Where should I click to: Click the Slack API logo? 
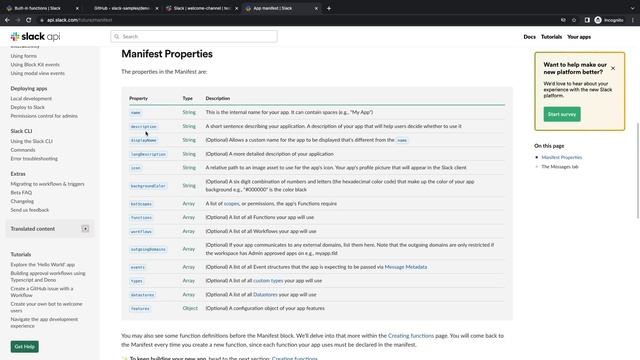(36, 37)
